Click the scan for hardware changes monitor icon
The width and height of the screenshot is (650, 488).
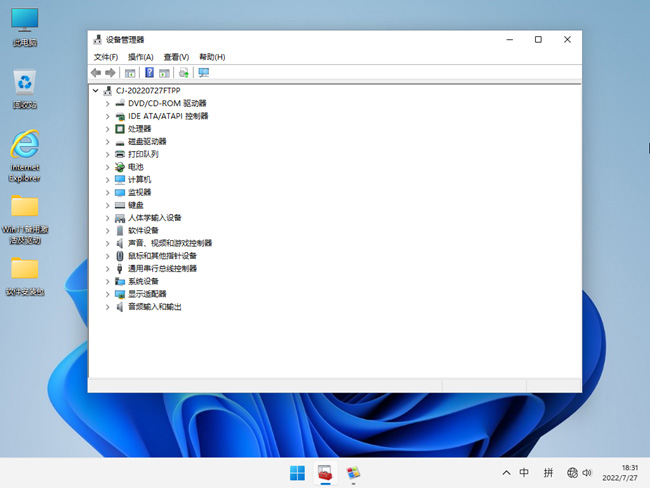coord(204,73)
